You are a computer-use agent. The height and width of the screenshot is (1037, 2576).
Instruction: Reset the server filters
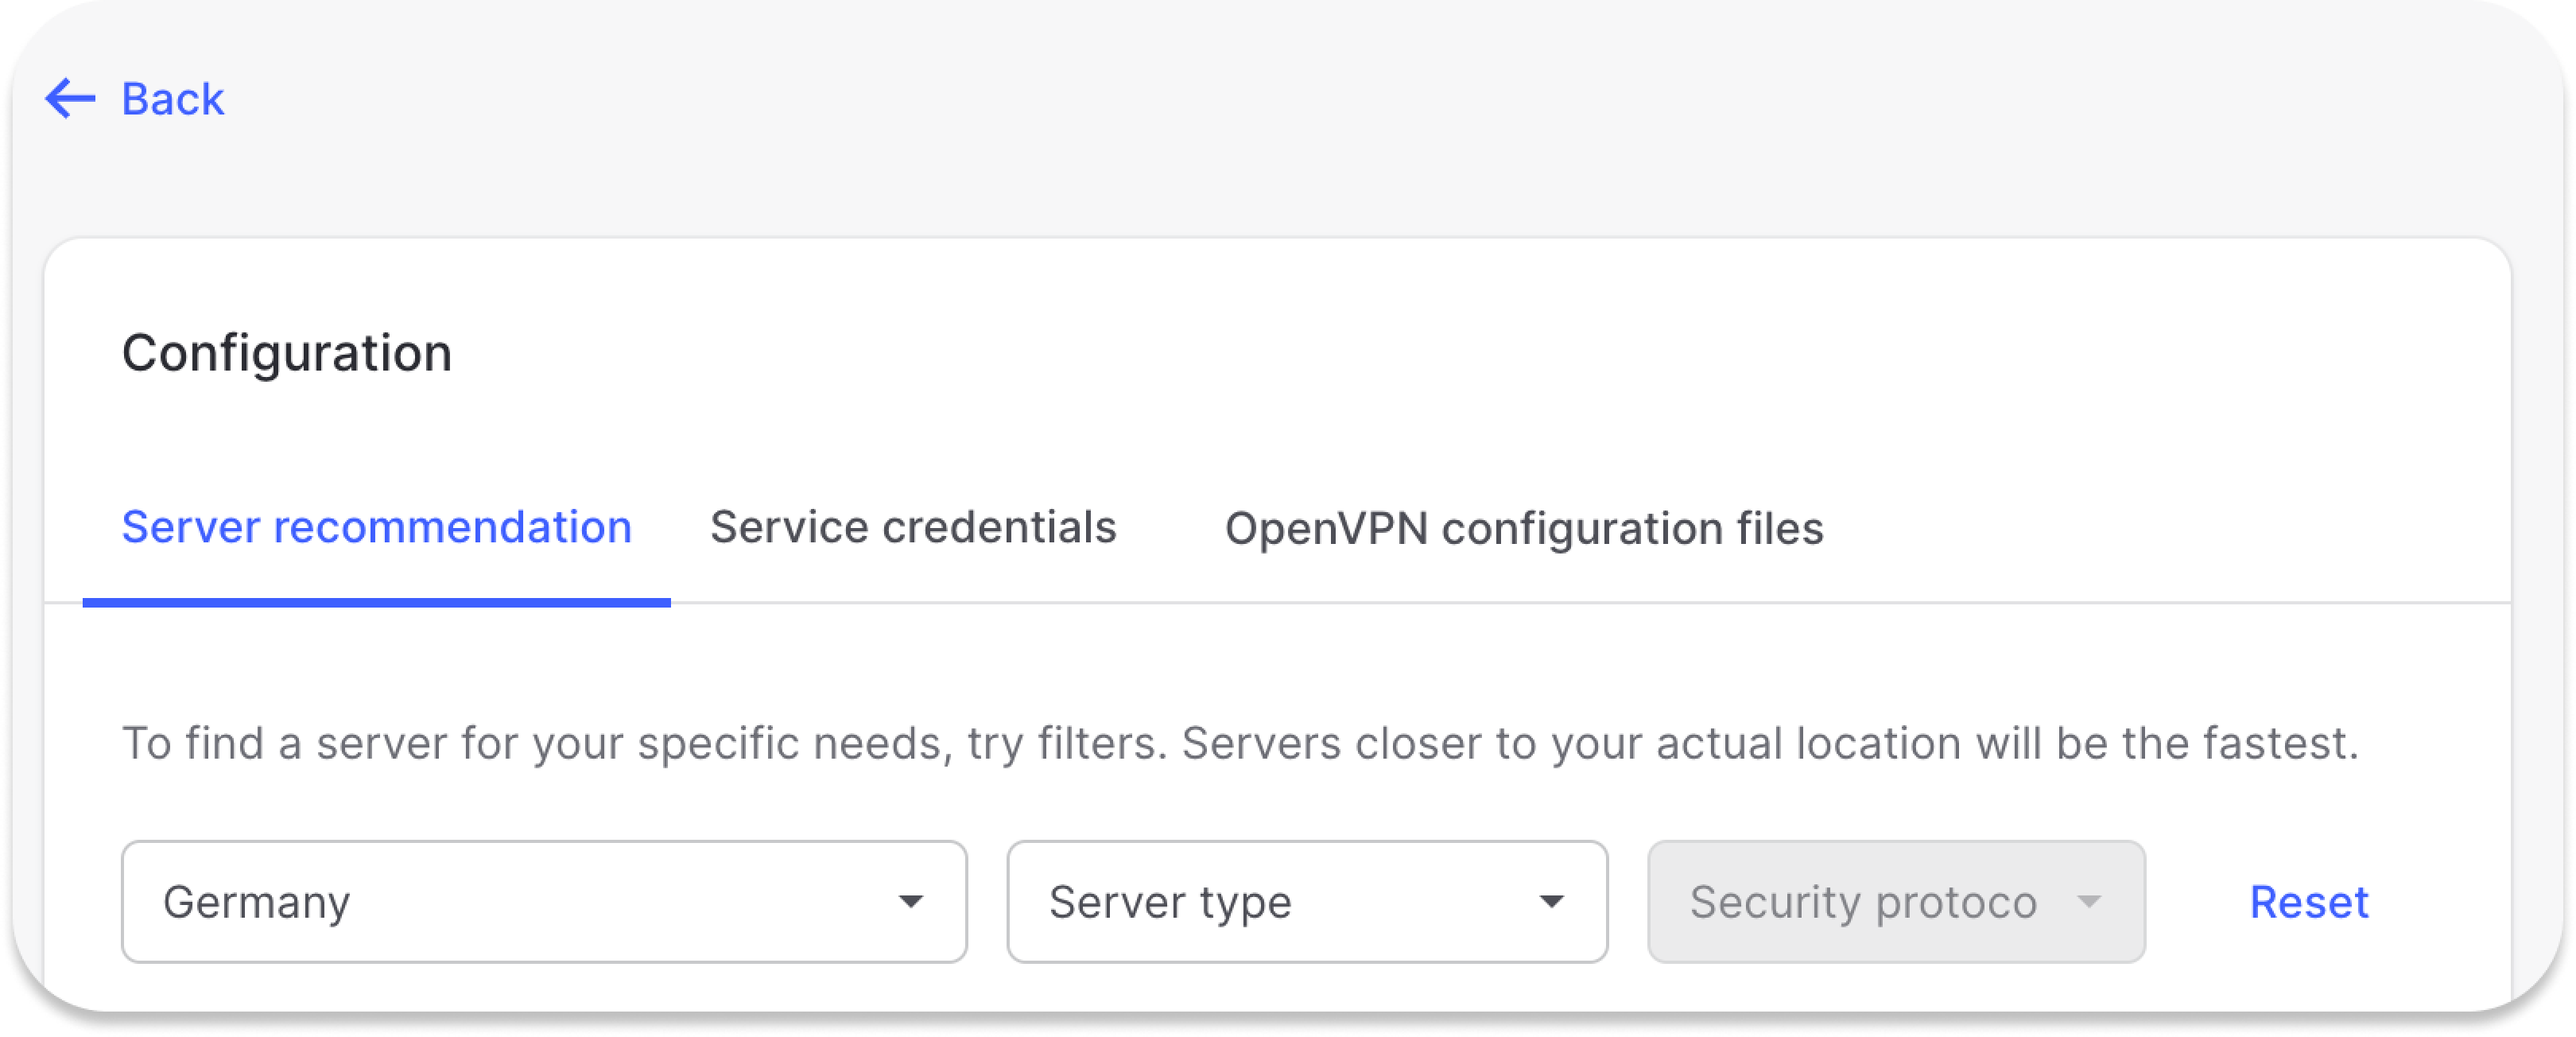[x=2308, y=901]
